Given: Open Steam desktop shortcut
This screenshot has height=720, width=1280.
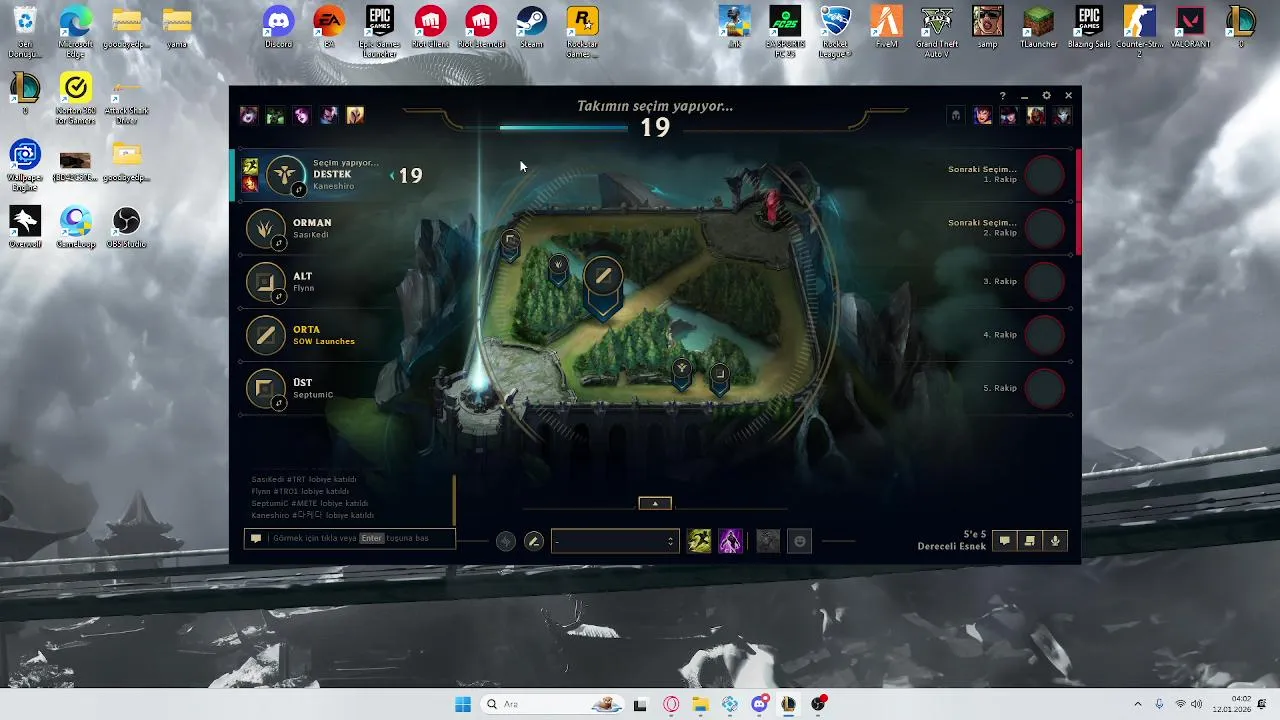Looking at the screenshot, I should [531, 28].
